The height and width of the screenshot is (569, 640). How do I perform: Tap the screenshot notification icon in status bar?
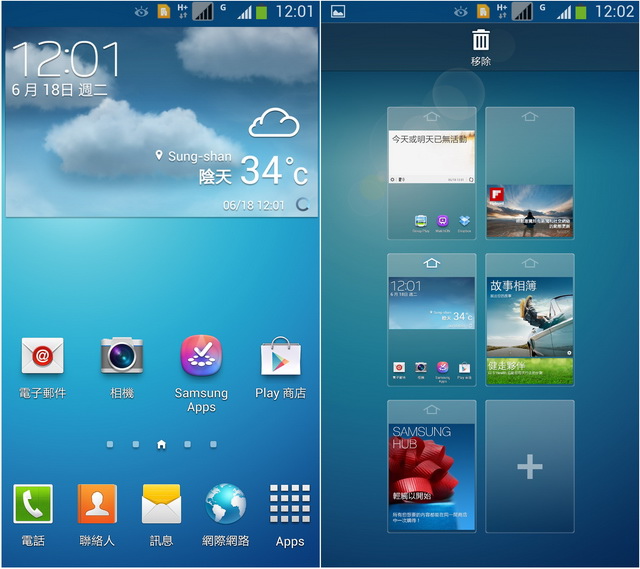tap(338, 11)
